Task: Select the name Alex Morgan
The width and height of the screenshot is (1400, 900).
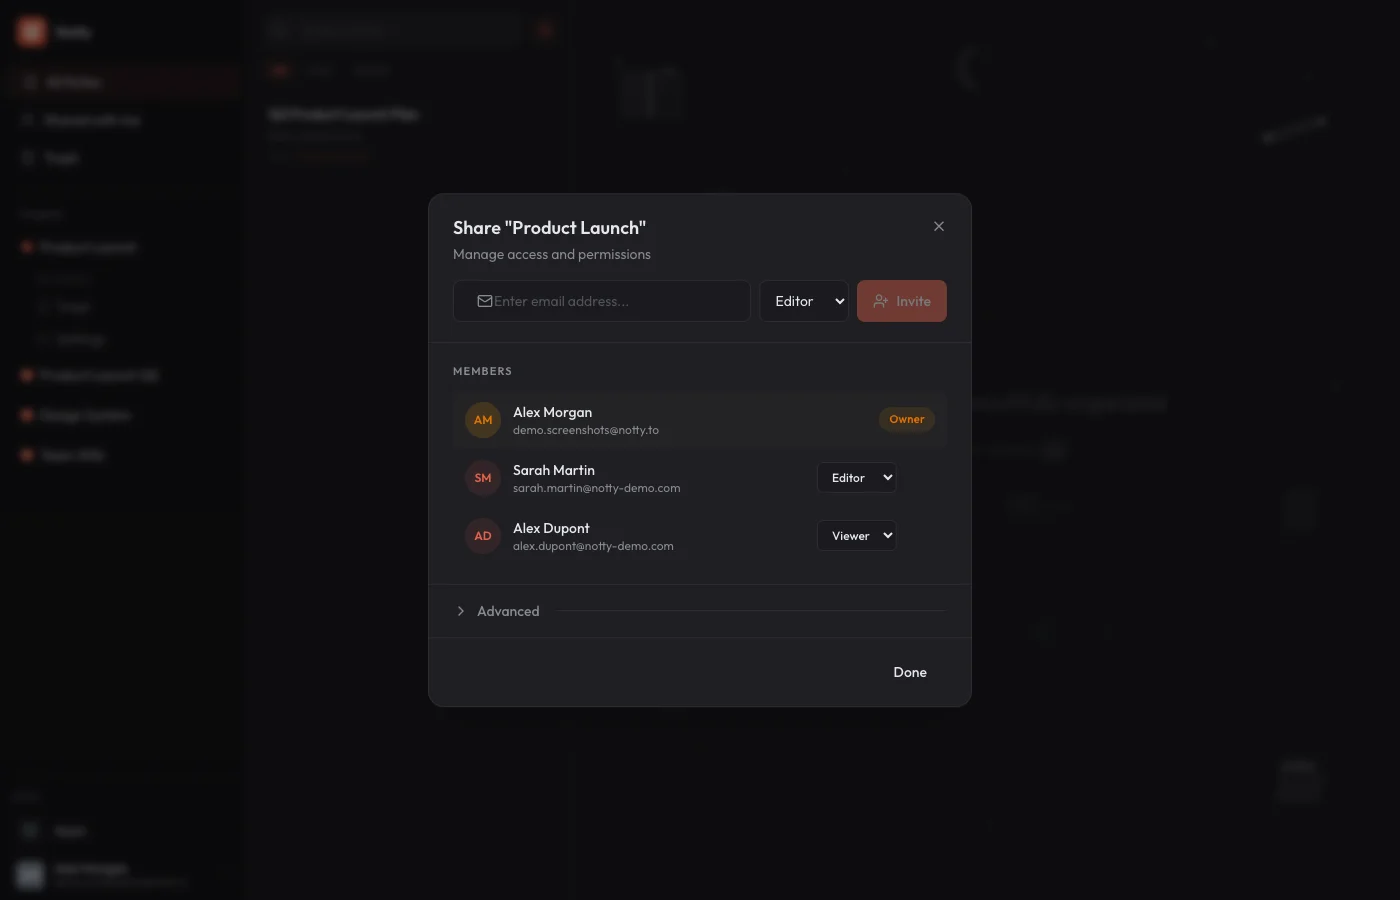Action: click(552, 412)
